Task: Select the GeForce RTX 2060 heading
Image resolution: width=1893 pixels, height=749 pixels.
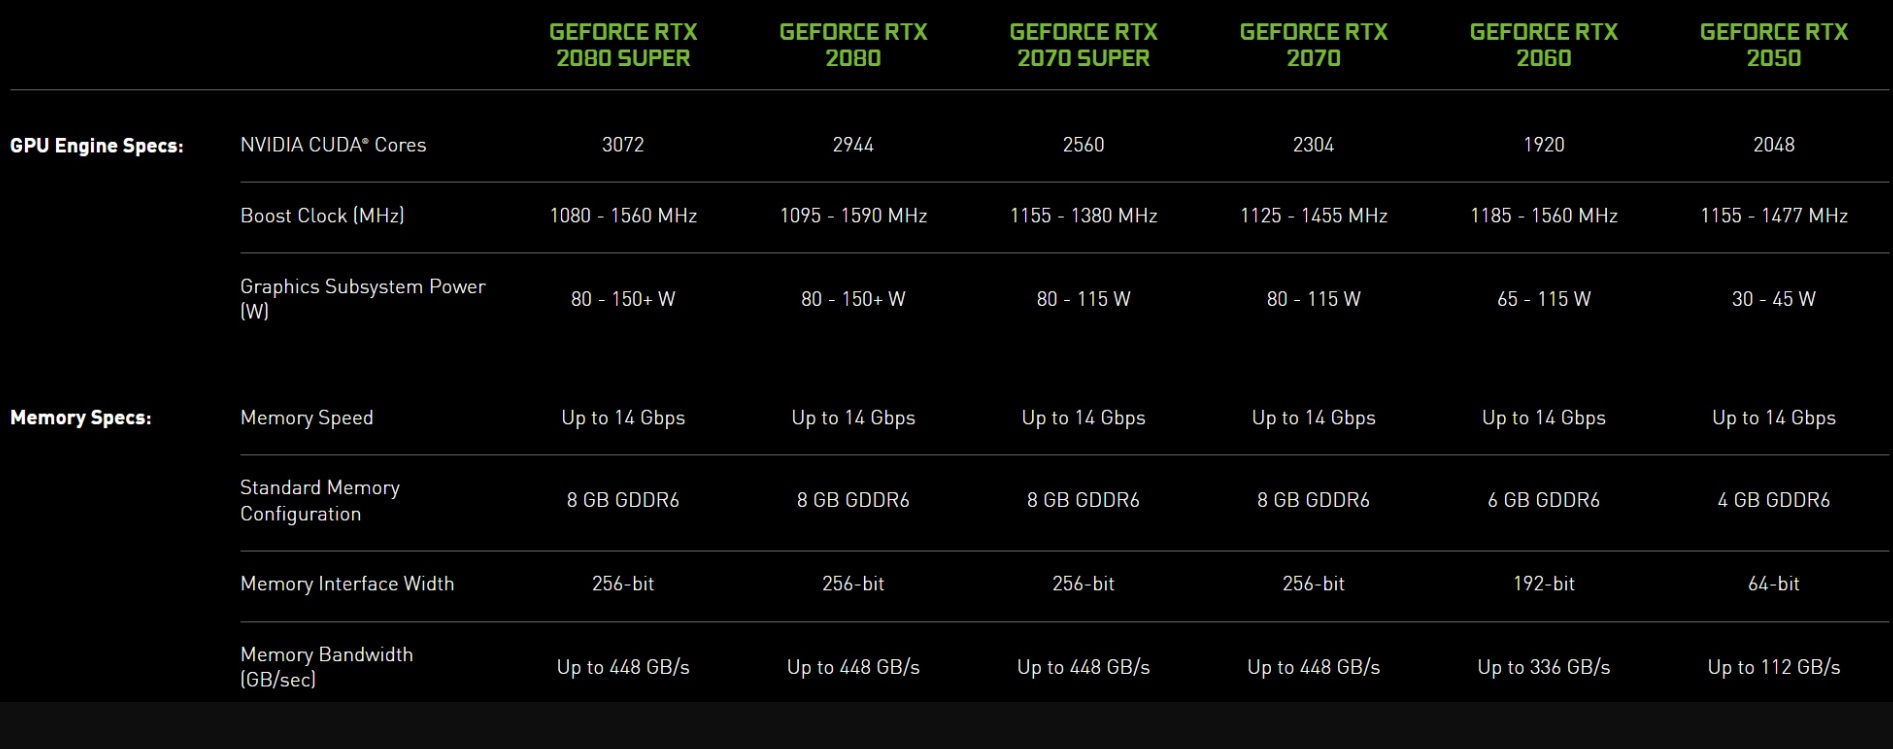Action: (x=1543, y=45)
